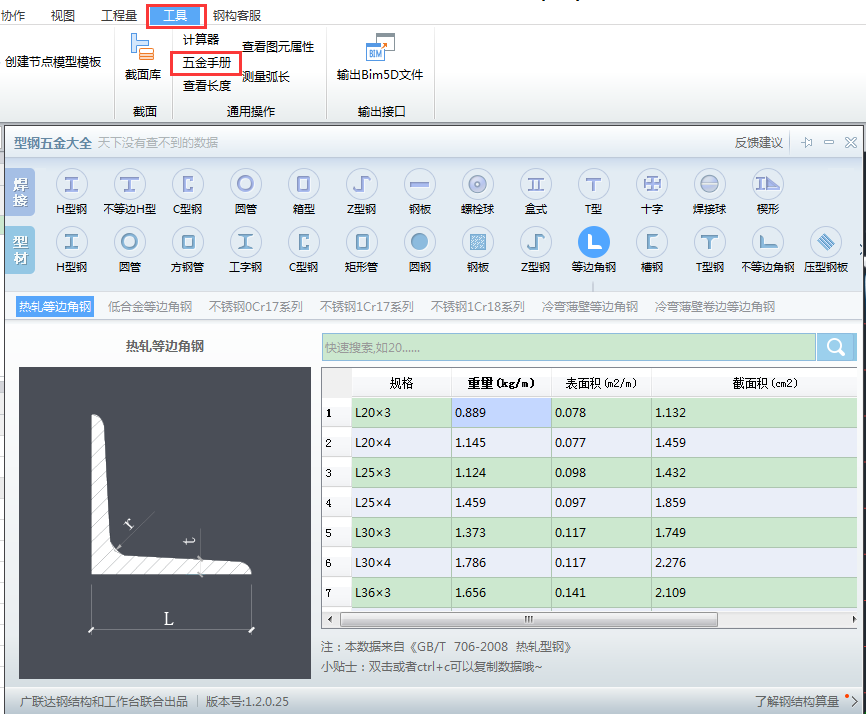Sort by 重量(kg/m) column header

501,383
